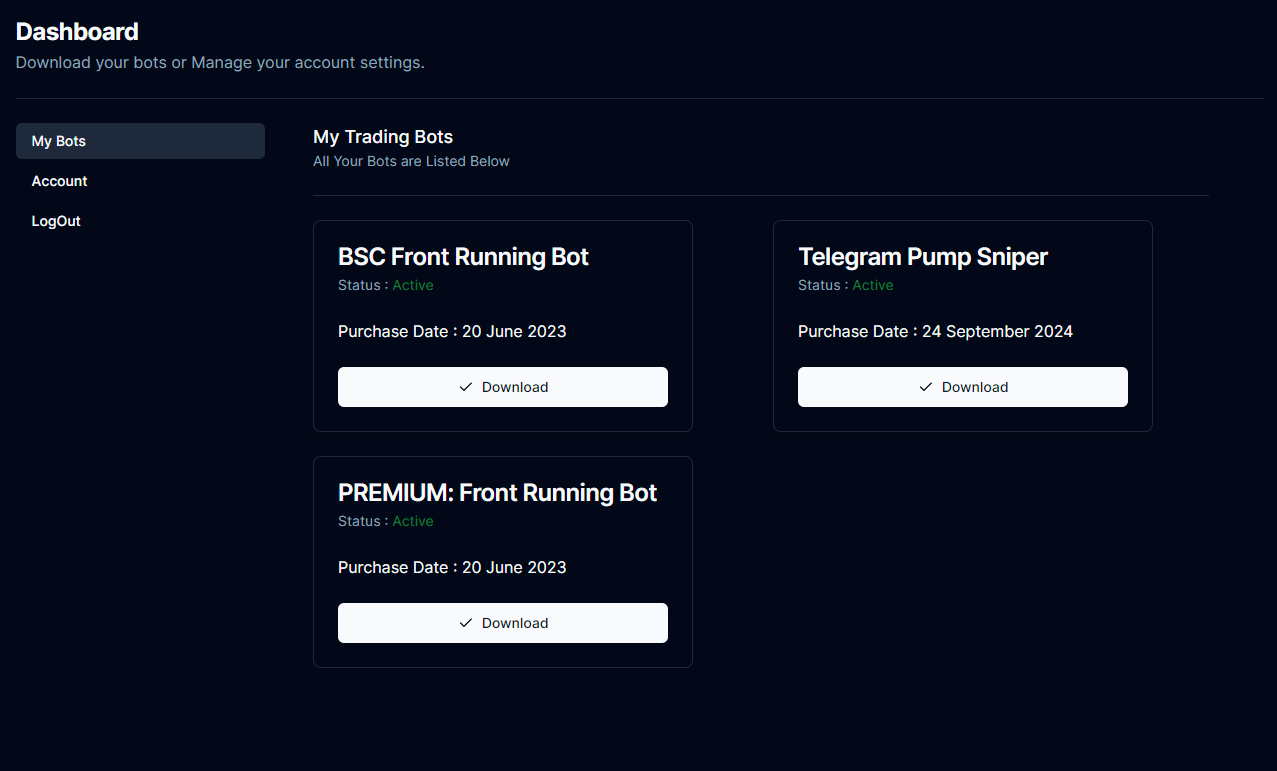This screenshot has height=771, width=1277.
Task: Click the Download your bots subtitle text
Action: coord(220,63)
